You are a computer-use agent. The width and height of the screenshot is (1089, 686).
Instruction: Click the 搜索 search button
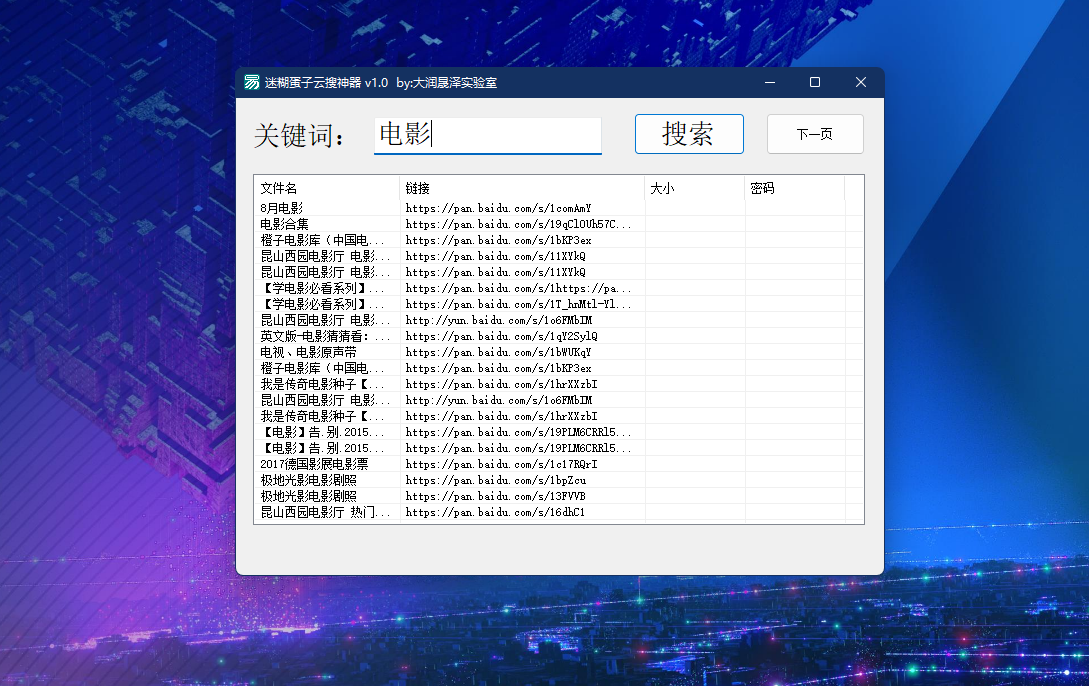[689, 134]
